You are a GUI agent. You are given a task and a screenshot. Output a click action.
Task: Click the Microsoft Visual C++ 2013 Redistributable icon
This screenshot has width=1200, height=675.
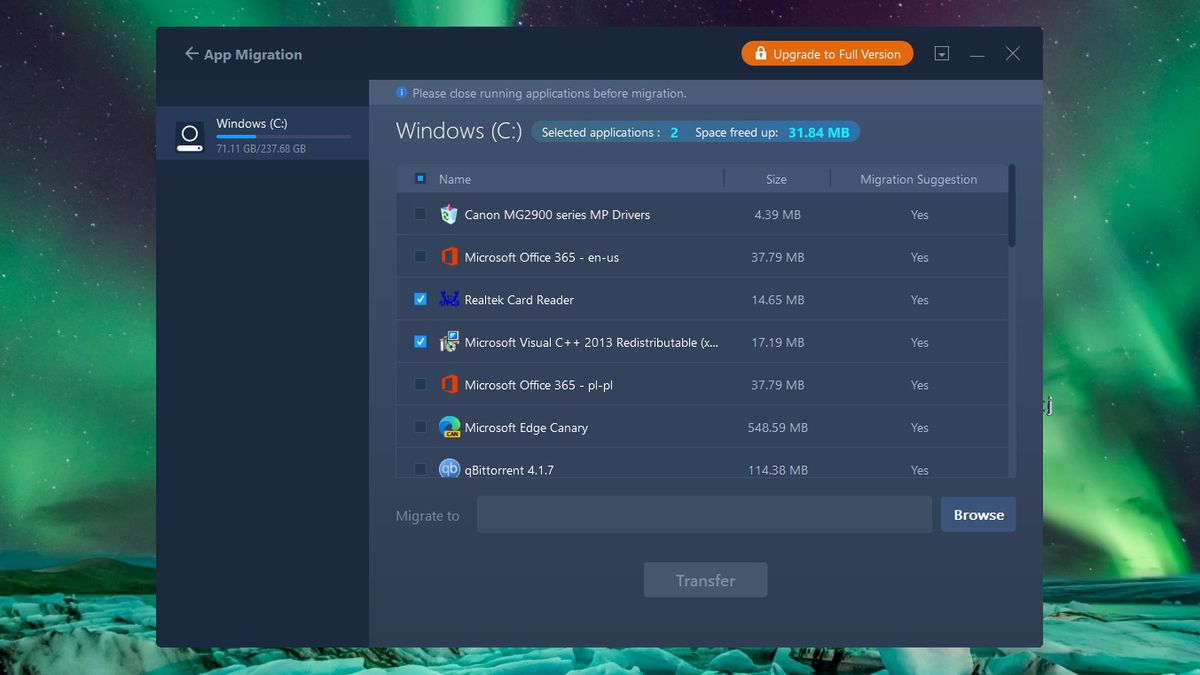(450, 341)
